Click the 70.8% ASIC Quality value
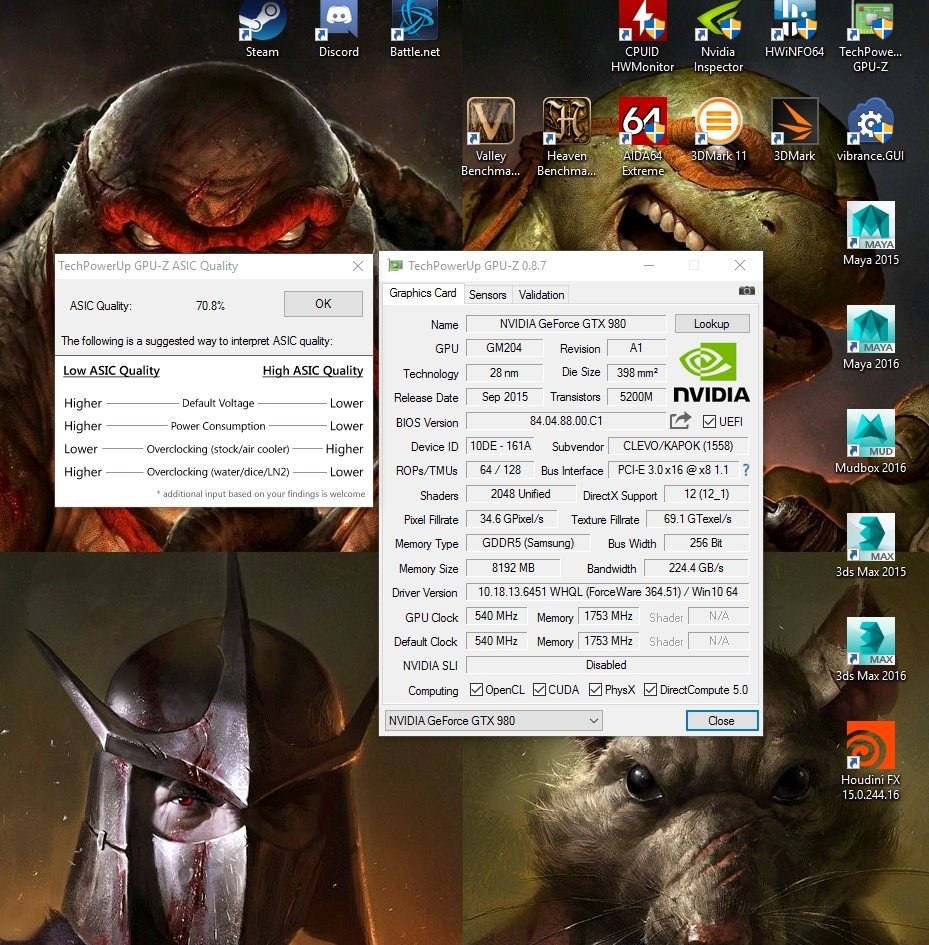929x945 pixels. 210,306
